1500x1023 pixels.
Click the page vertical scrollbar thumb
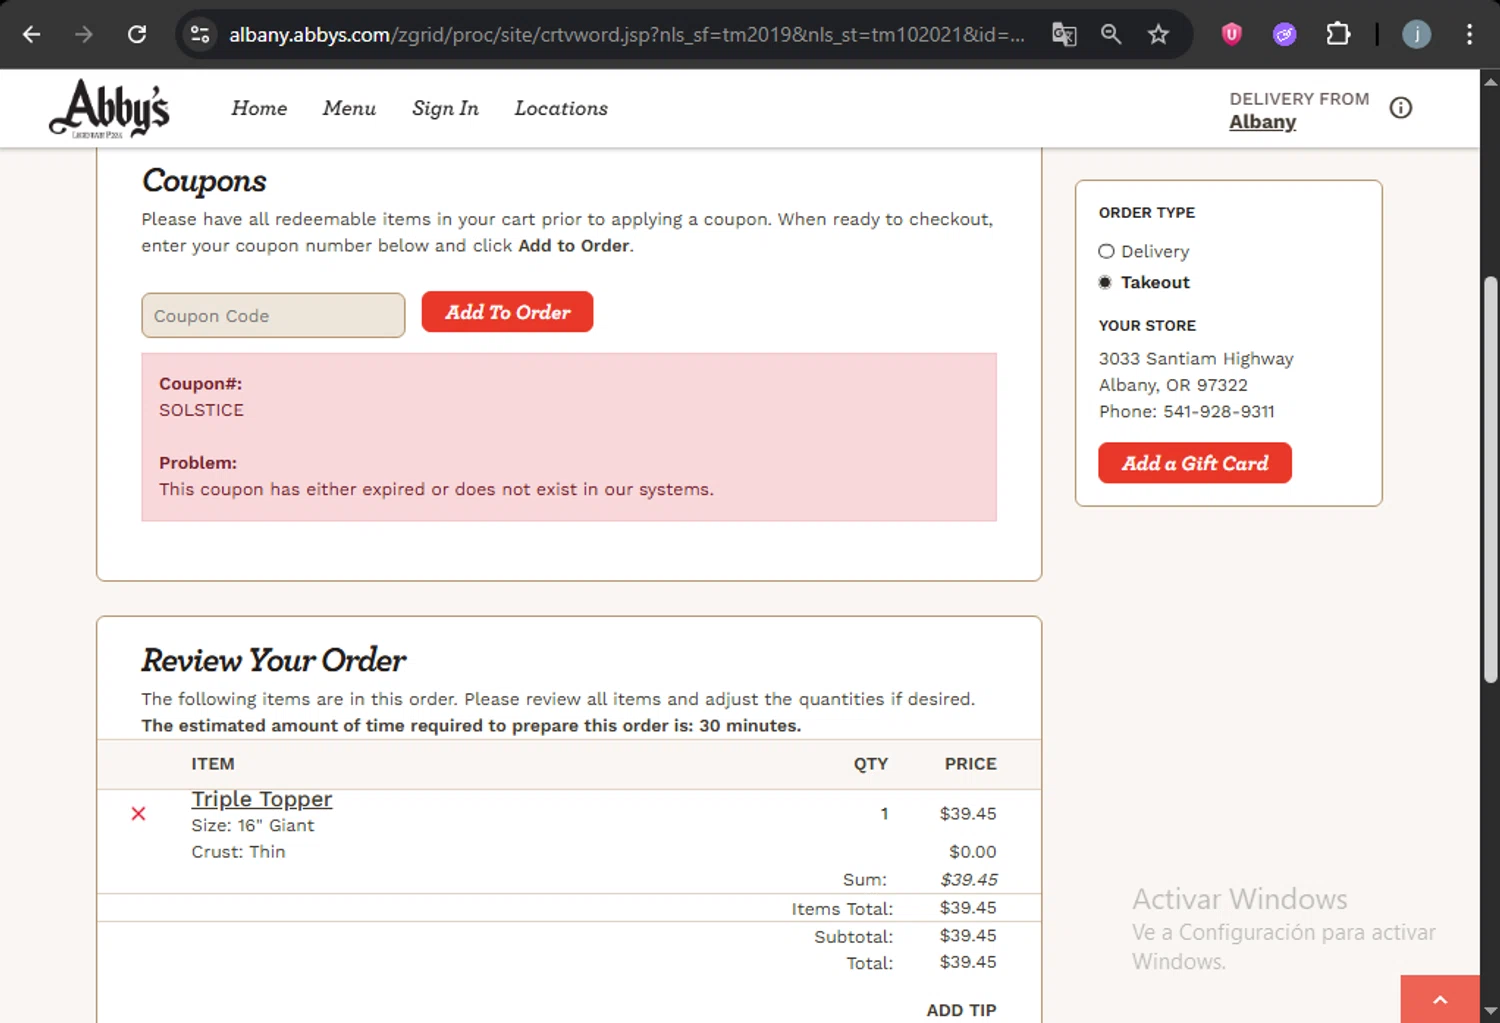click(x=1490, y=480)
